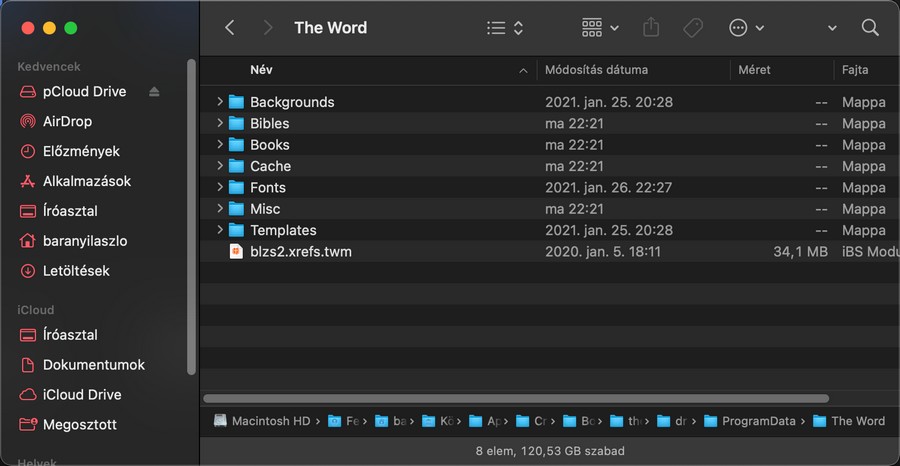Viewport: 900px width, 466px height.
Task: Expand the Bibles folder
Action: click(x=220, y=123)
